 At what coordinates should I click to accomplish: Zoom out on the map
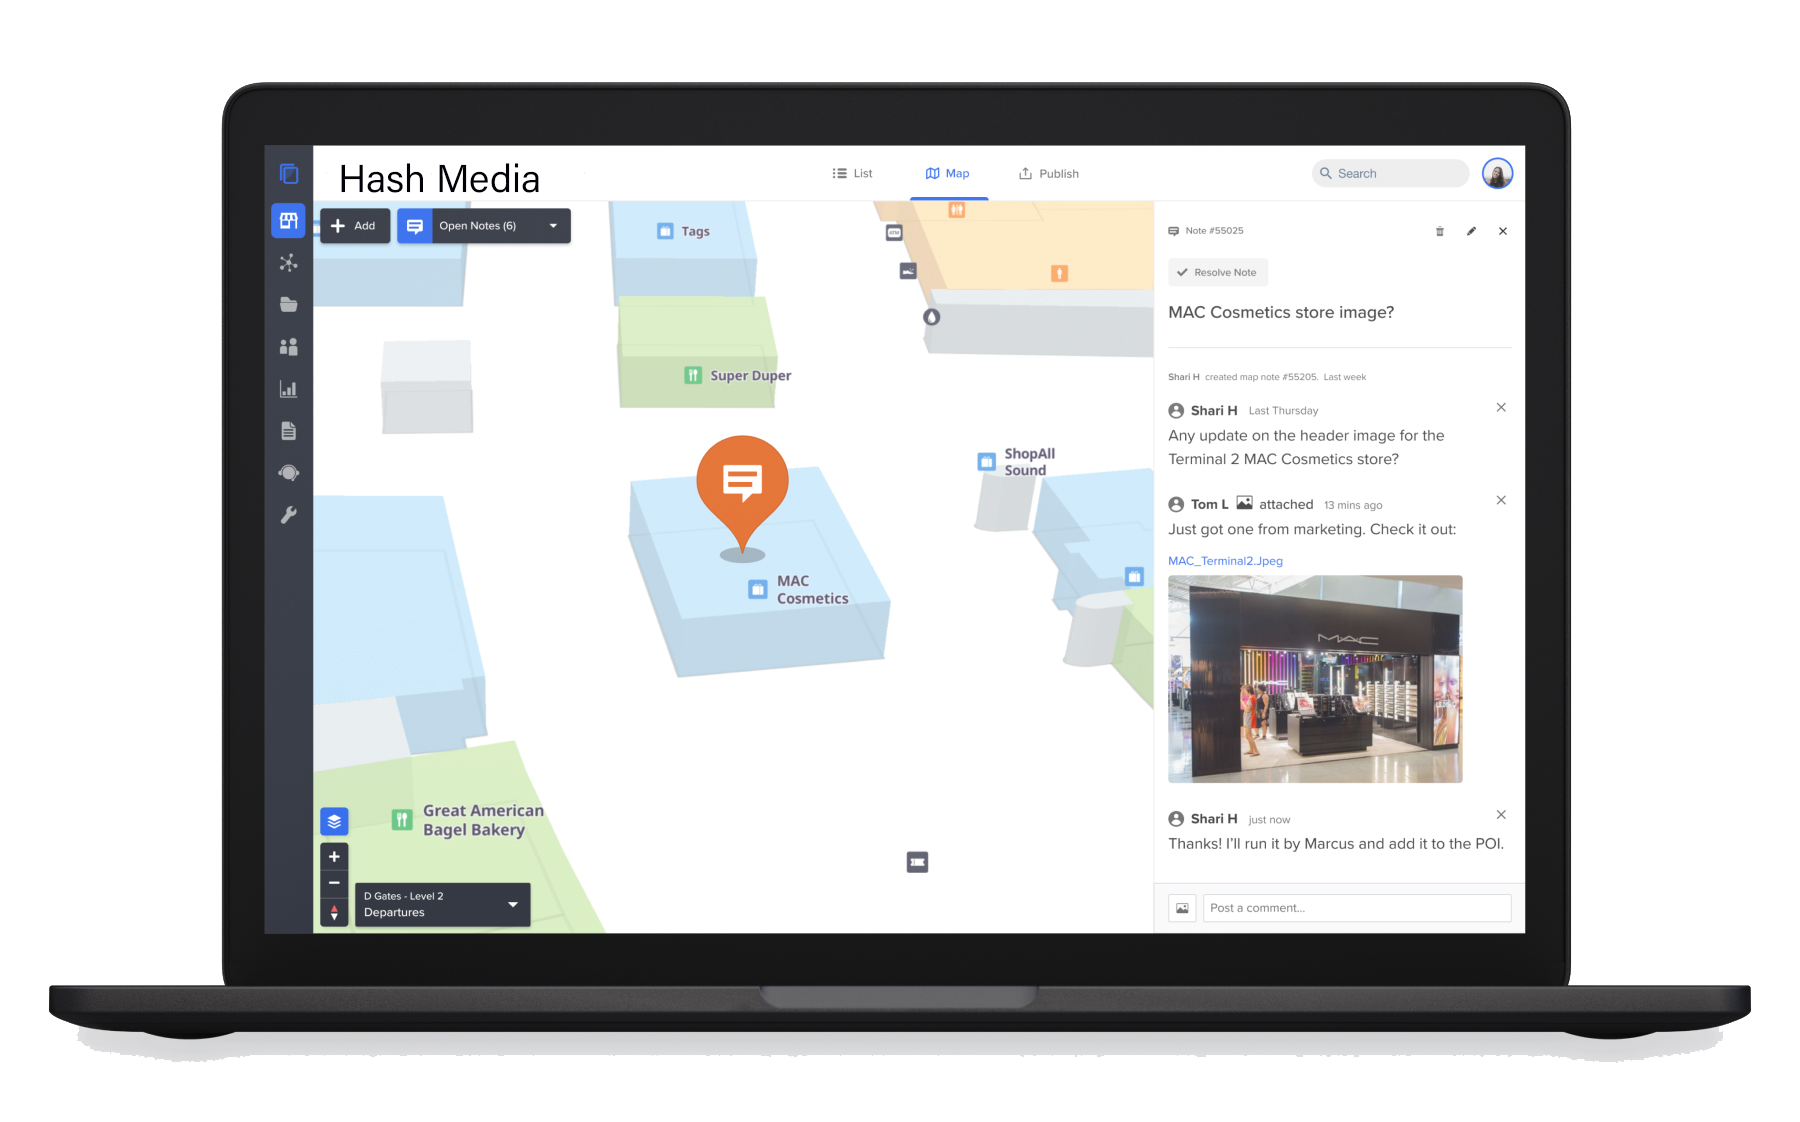tap(334, 883)
